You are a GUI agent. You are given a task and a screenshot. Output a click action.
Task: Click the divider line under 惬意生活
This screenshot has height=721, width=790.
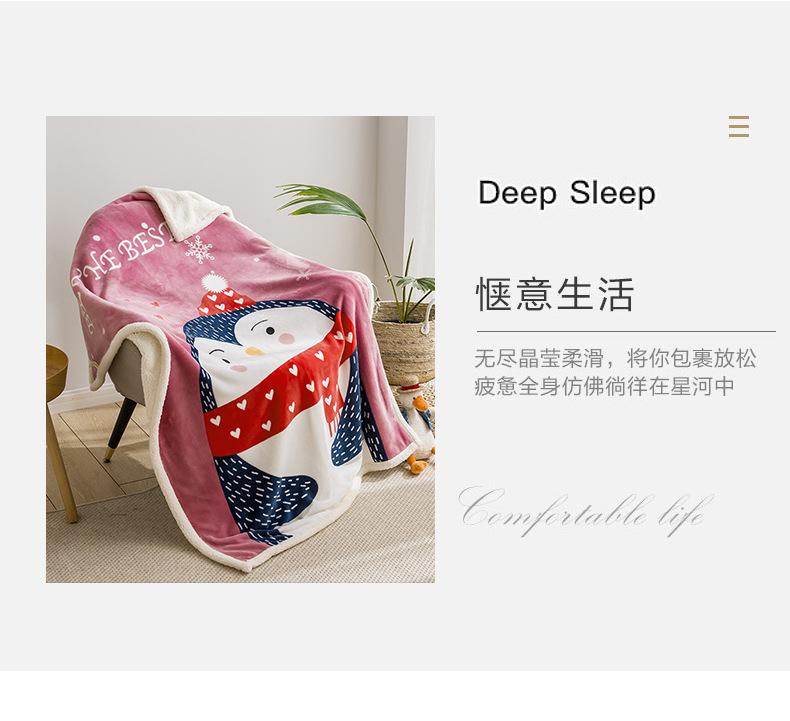click(626, 332)
